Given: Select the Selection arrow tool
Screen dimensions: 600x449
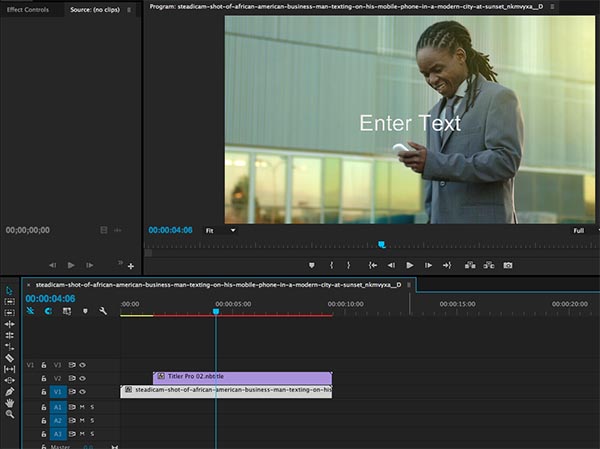Looking at the screenshot, I should tap(10, 290).
